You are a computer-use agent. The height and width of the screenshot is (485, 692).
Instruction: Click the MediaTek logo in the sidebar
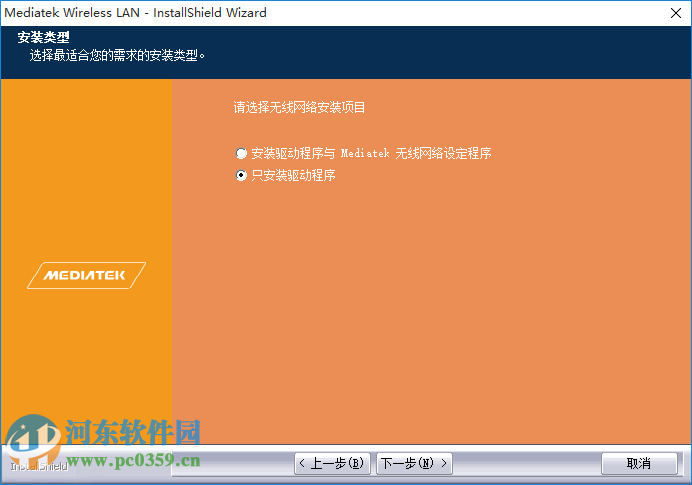pyautogui.click(x=86, y=275)
